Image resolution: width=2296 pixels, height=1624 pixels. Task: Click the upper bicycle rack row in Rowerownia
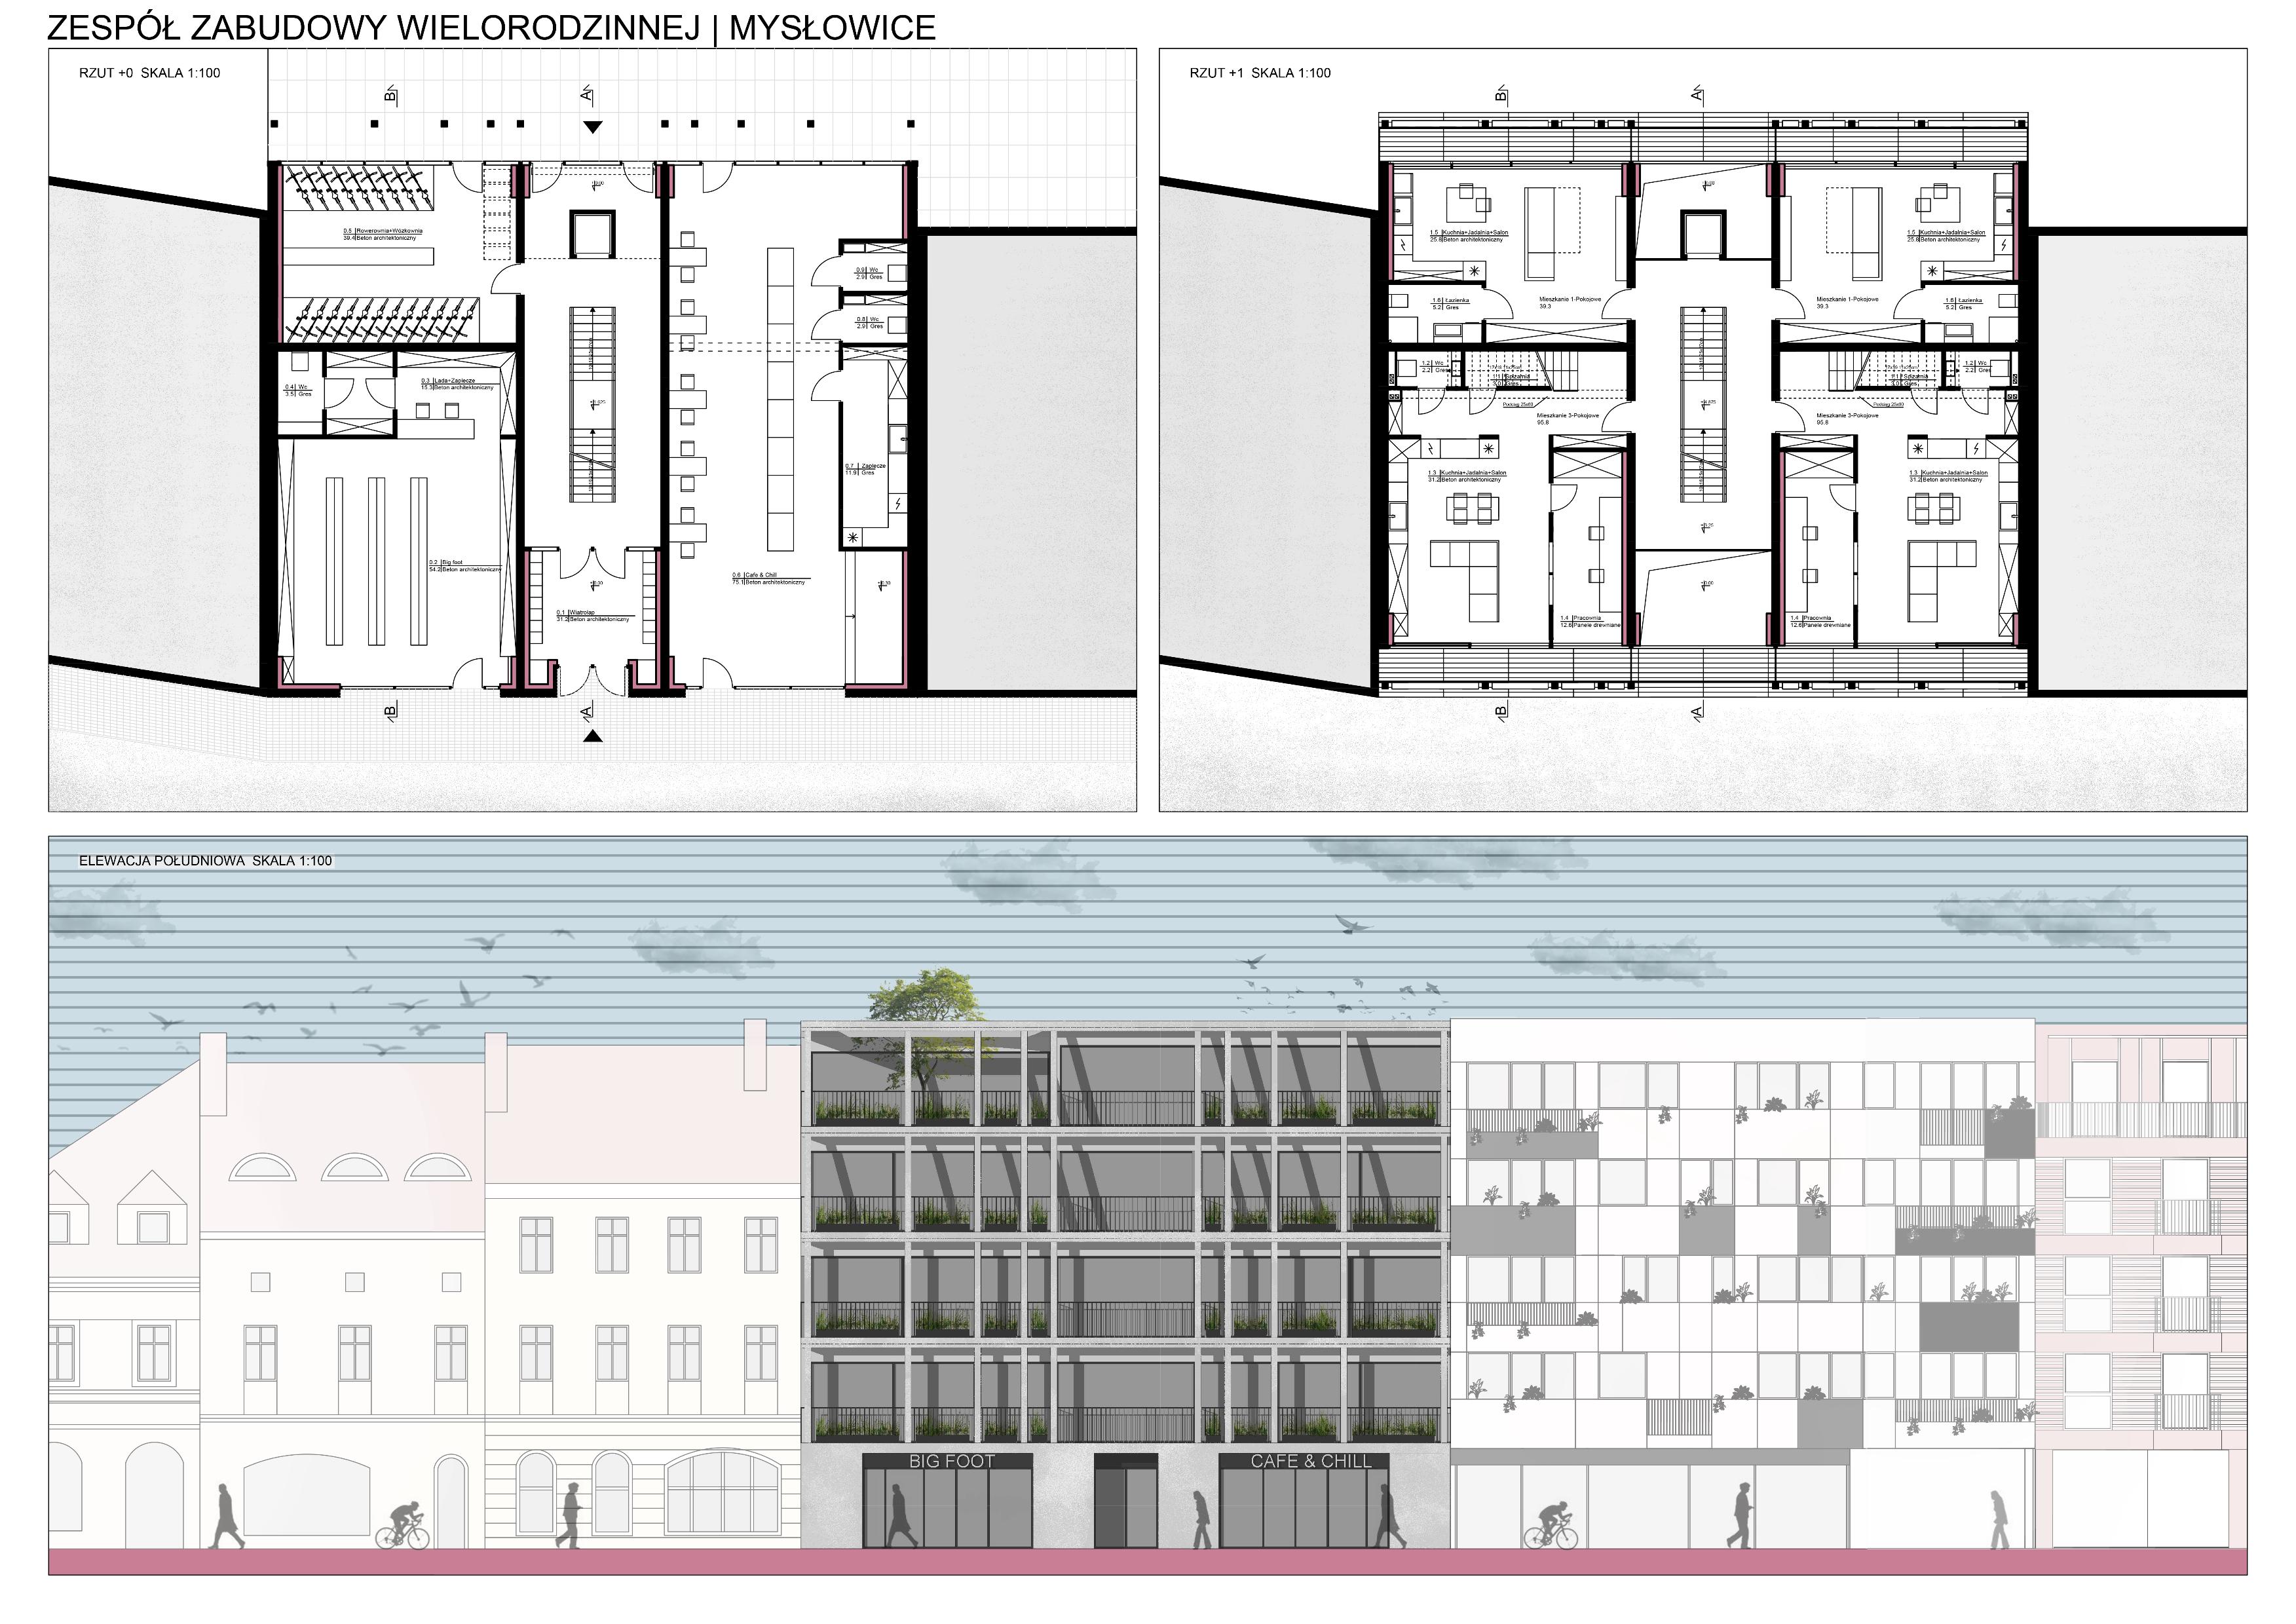pos(360,189)
